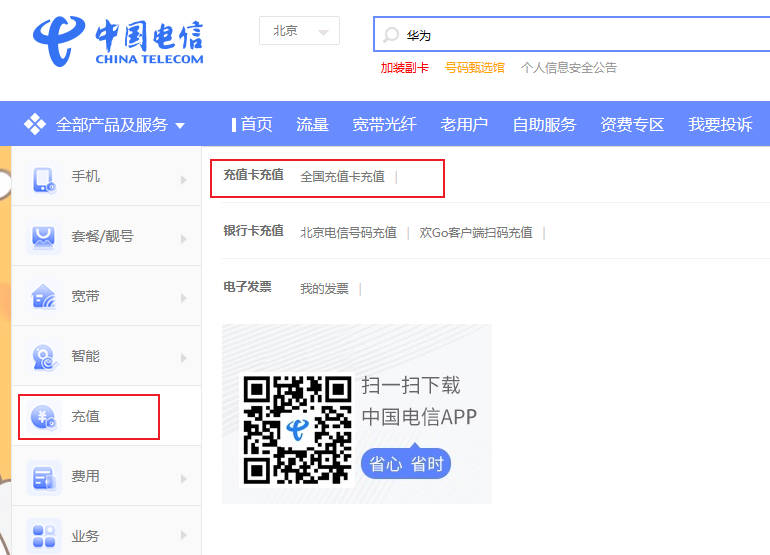Click the 套餐/靓号 envelope icon
Screen dimensions: 770x555
[x=43, y=238]
